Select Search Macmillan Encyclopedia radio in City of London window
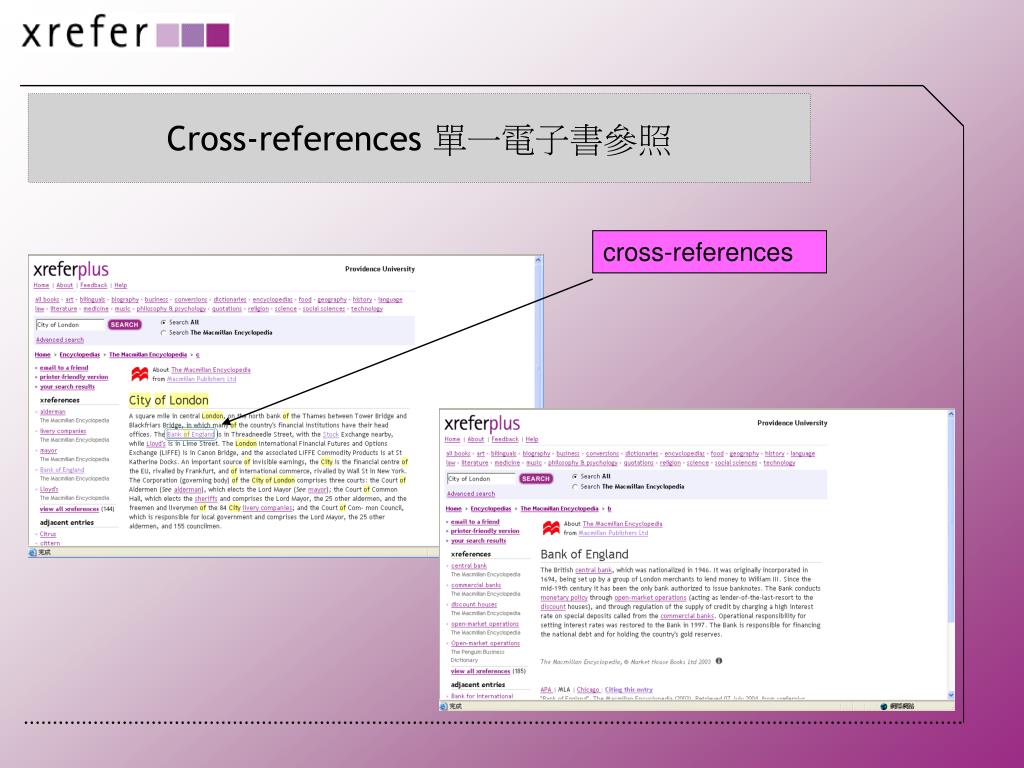 point(163,333)
